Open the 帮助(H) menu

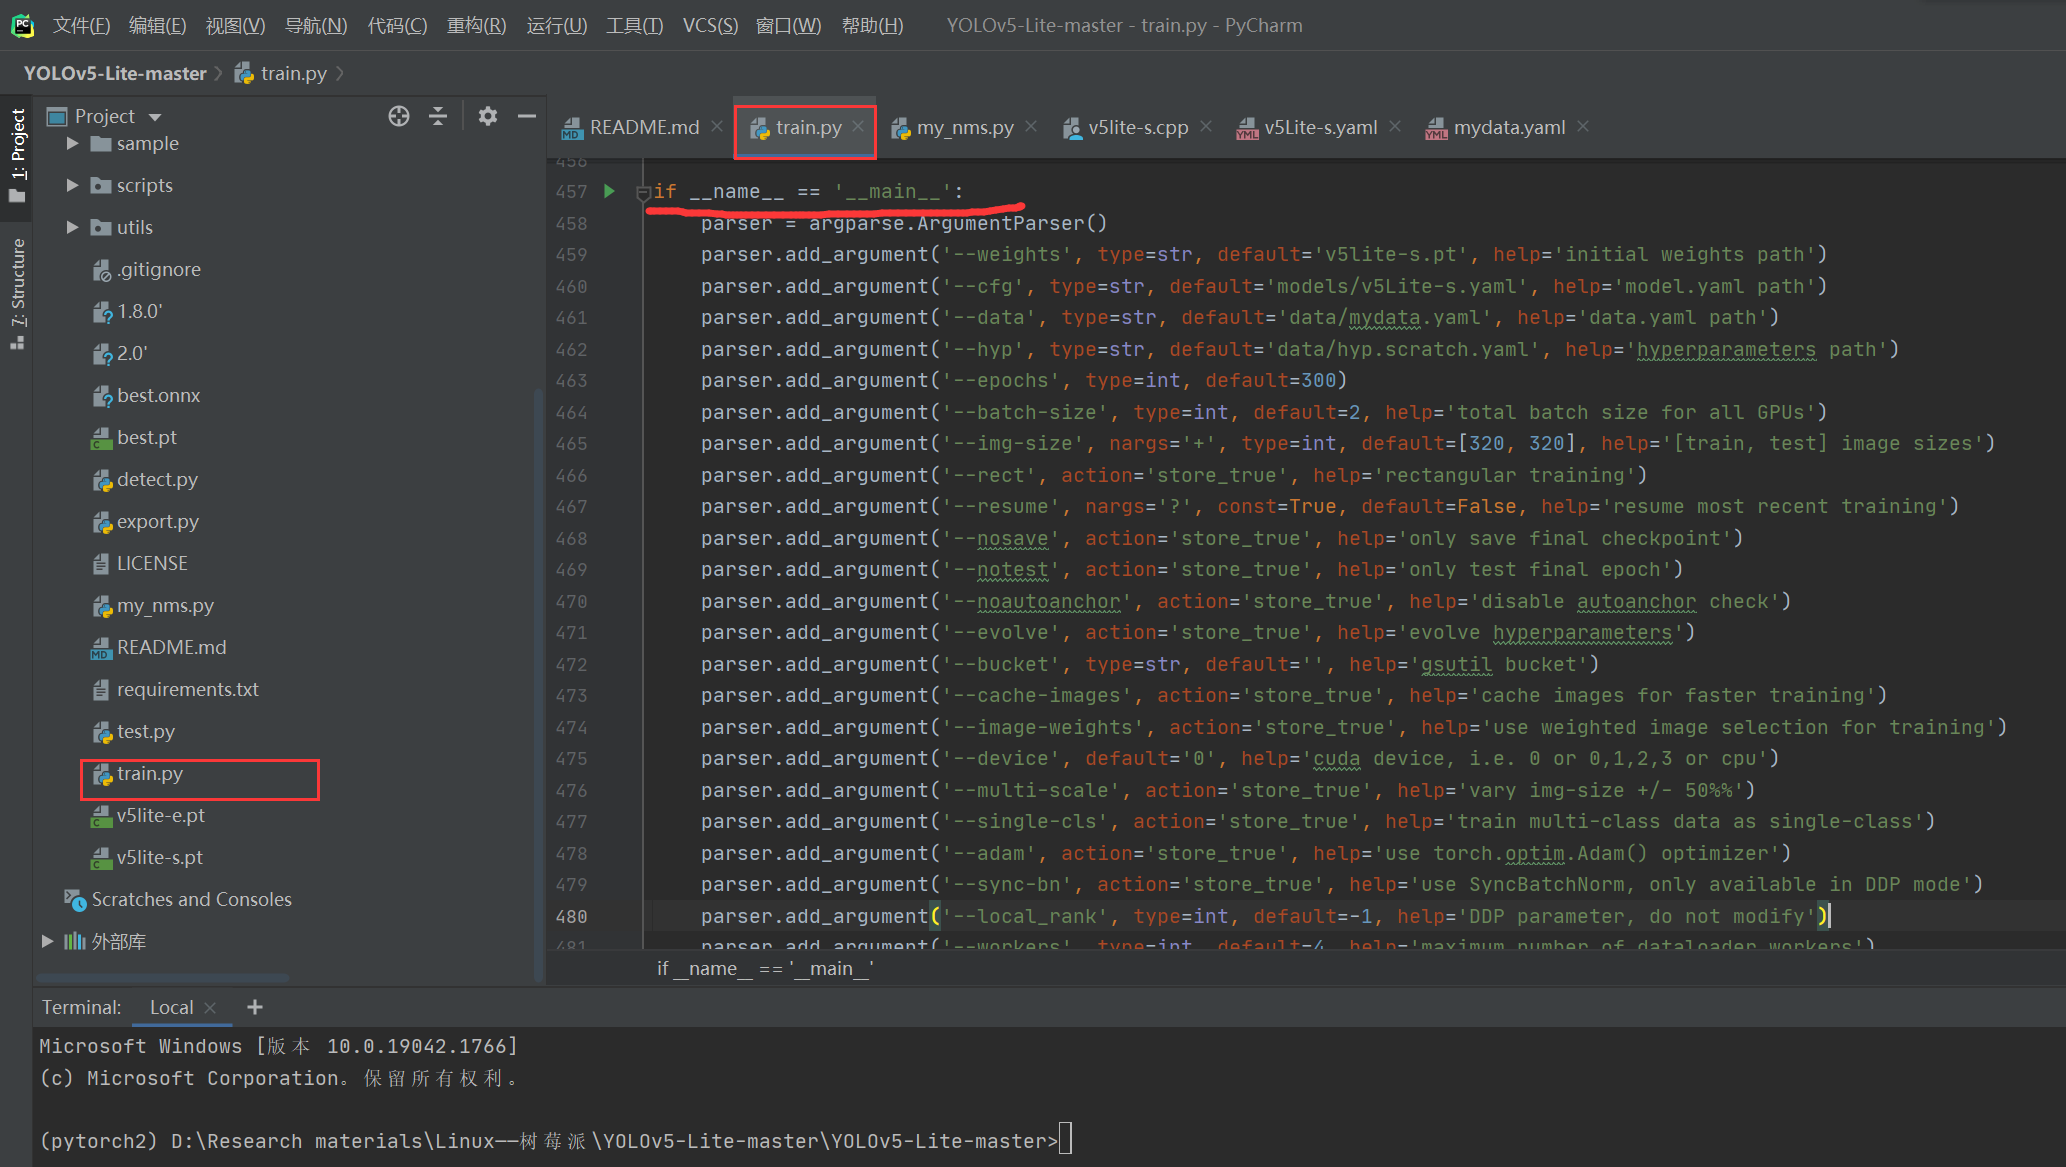point(872,25)
